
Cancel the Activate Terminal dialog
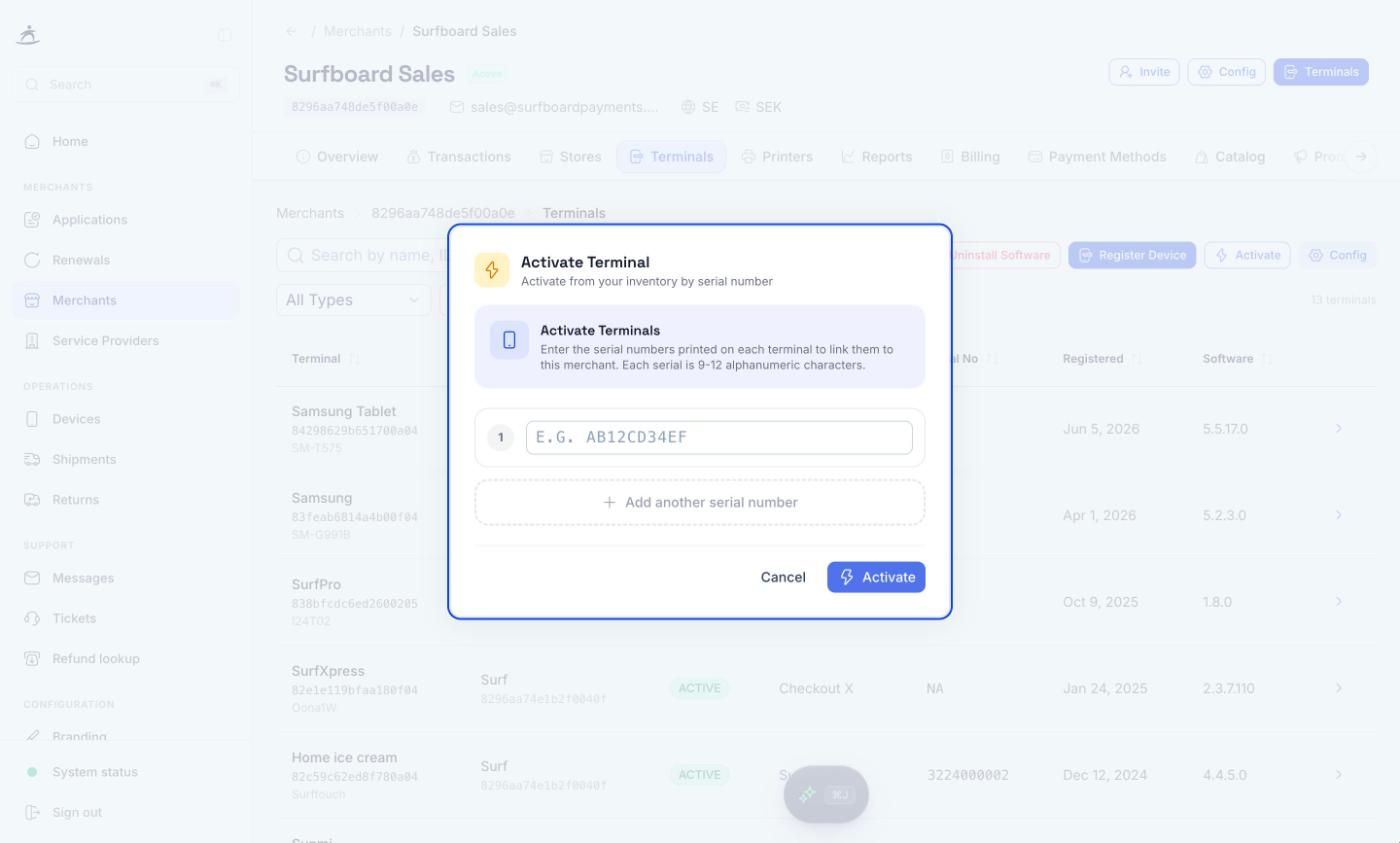click(783, 577)
